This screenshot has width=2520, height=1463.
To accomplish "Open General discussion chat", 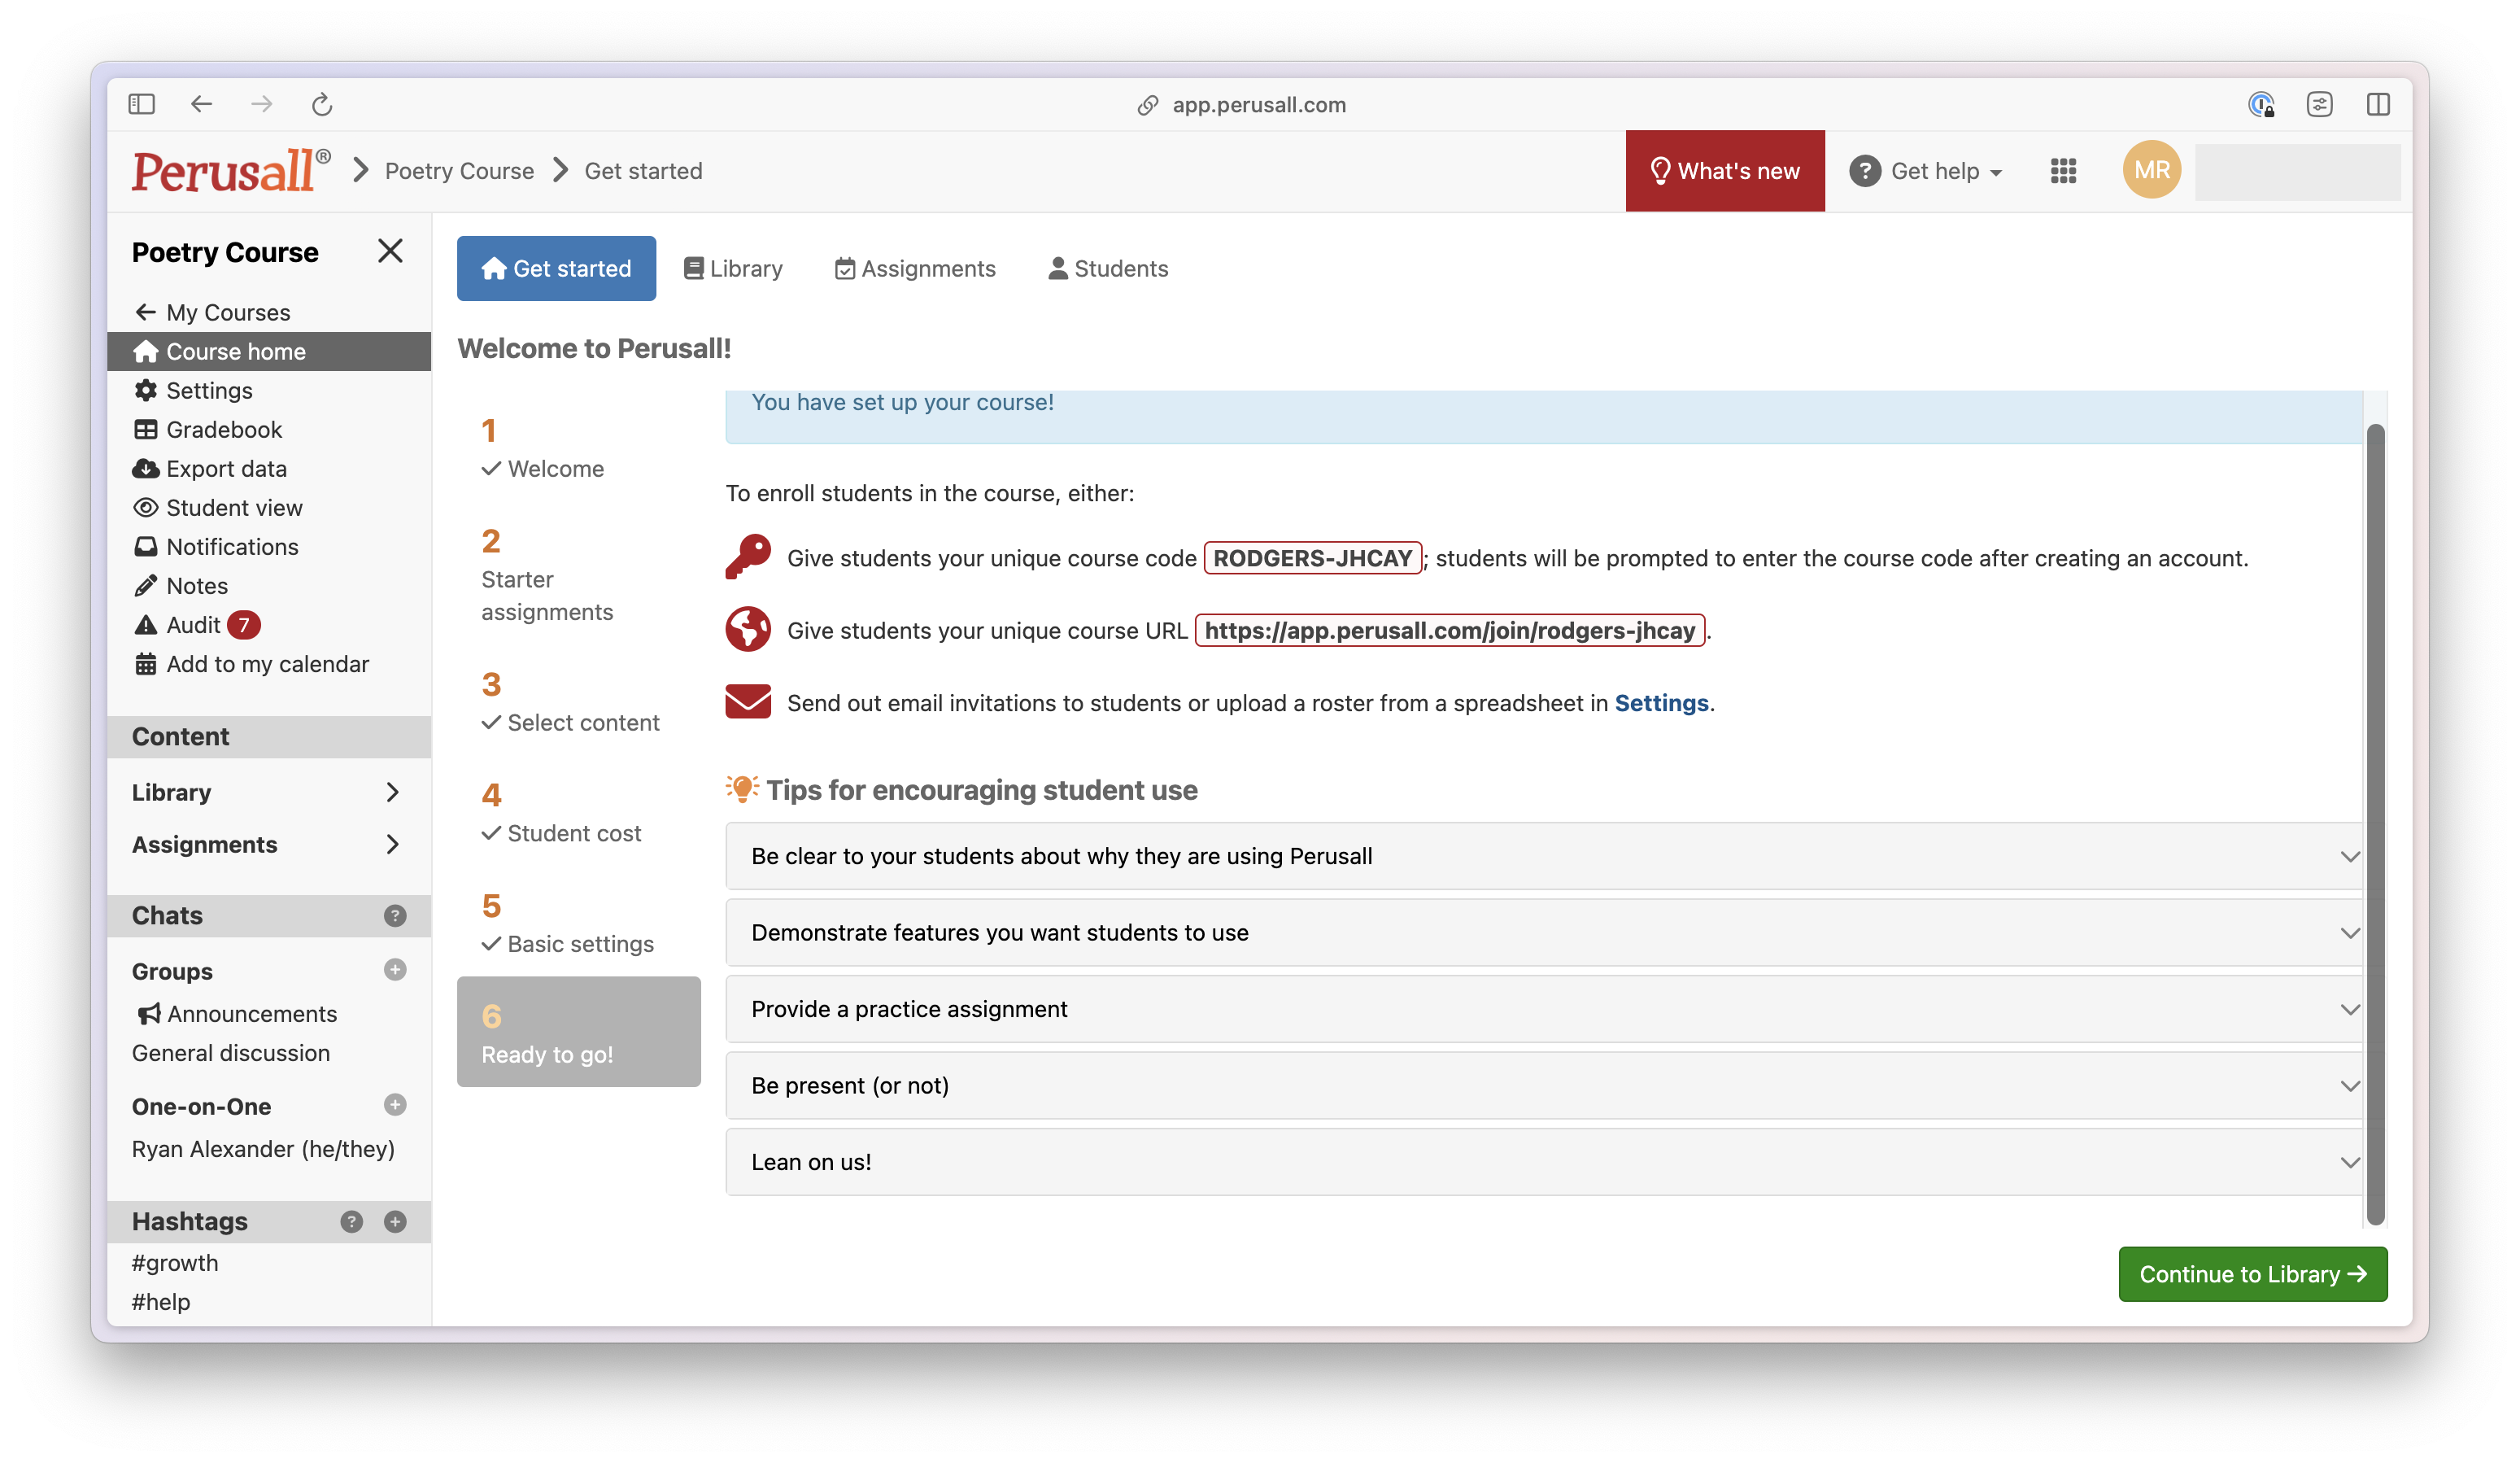I will click(231, 1053).
